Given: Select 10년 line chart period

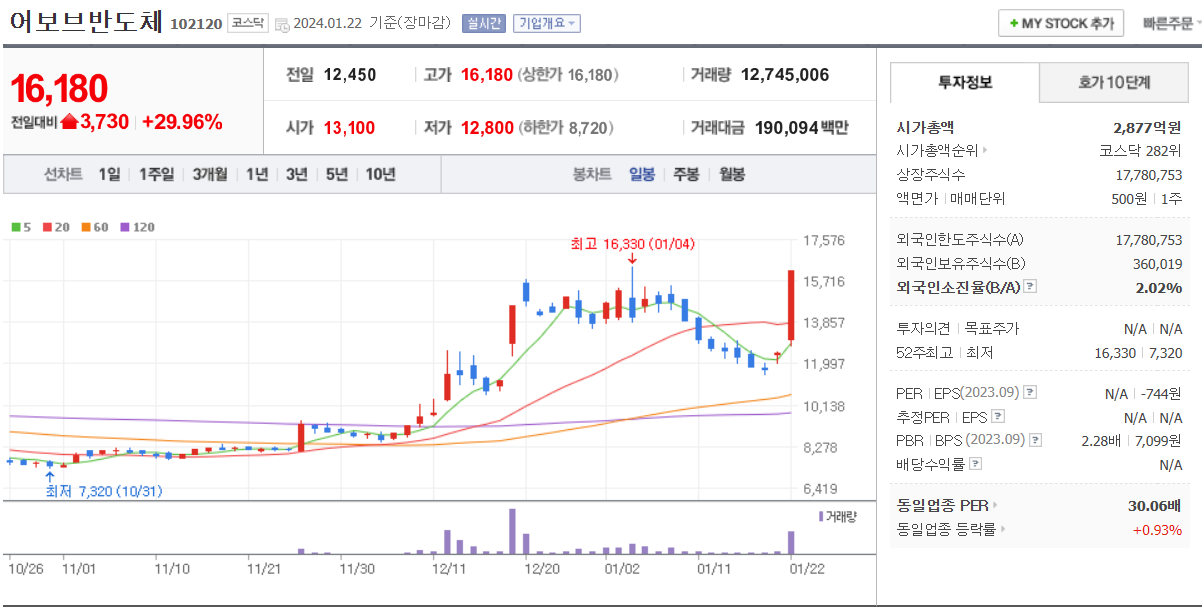Looking at the screenshot, I should [380, 174].
